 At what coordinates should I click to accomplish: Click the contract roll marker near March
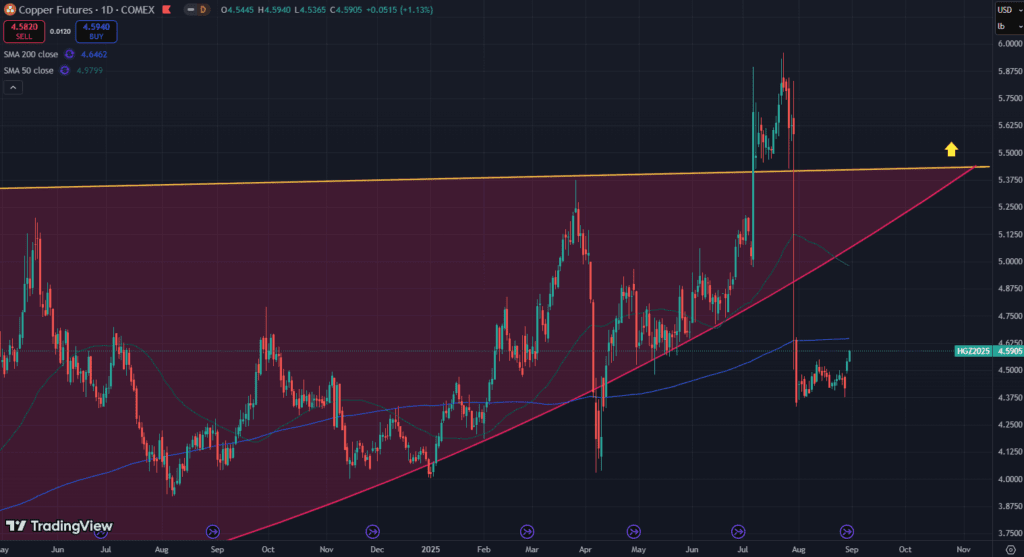527,531
